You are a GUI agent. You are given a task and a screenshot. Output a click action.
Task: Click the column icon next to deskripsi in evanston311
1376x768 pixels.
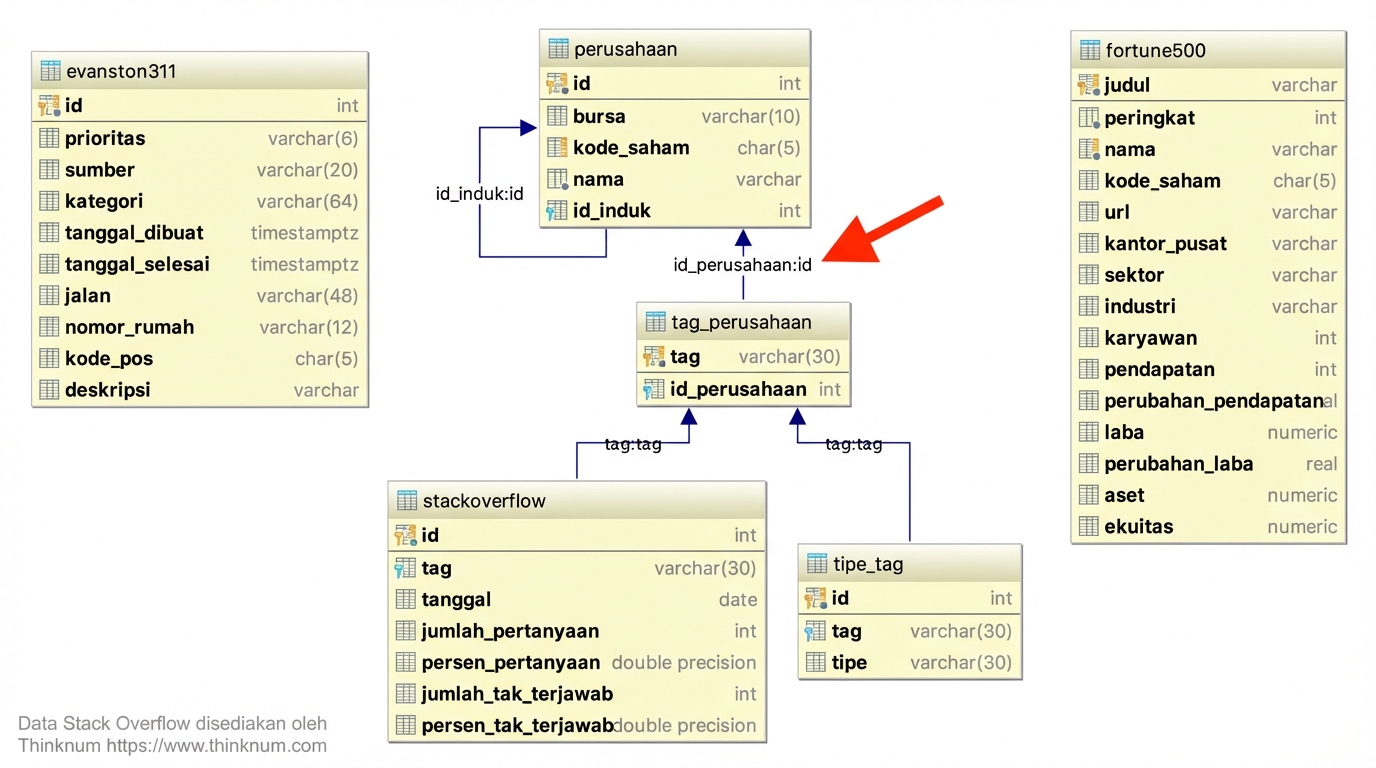point(47,390)
